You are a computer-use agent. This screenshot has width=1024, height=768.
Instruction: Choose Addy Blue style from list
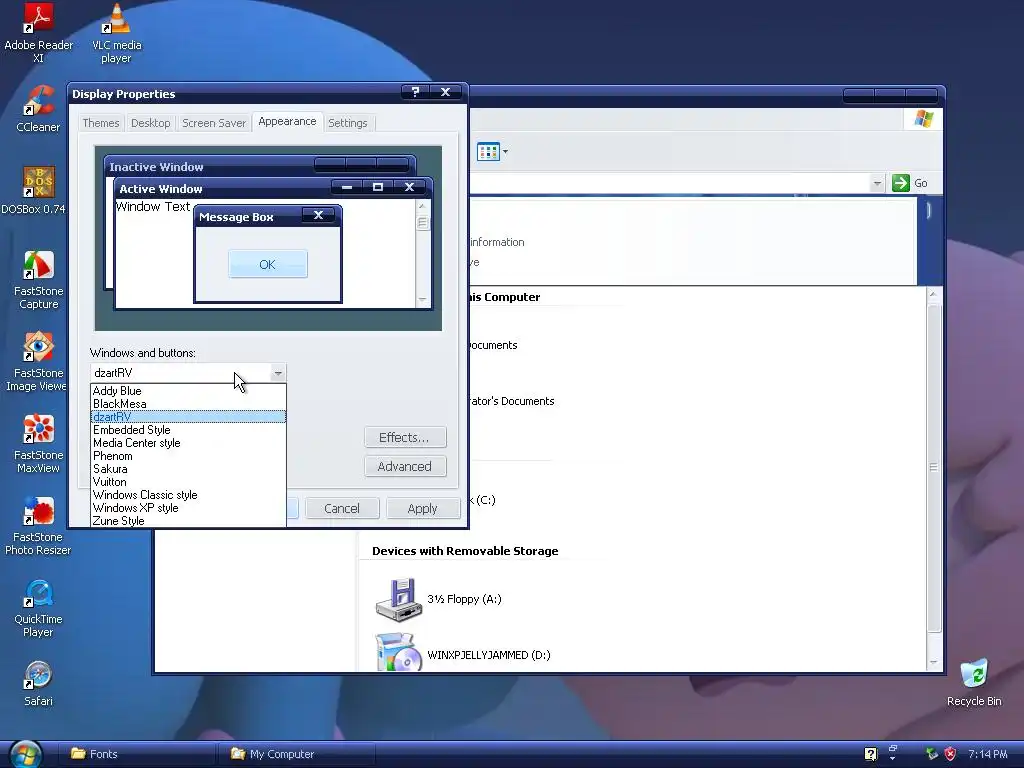click(x=188, y=391)
